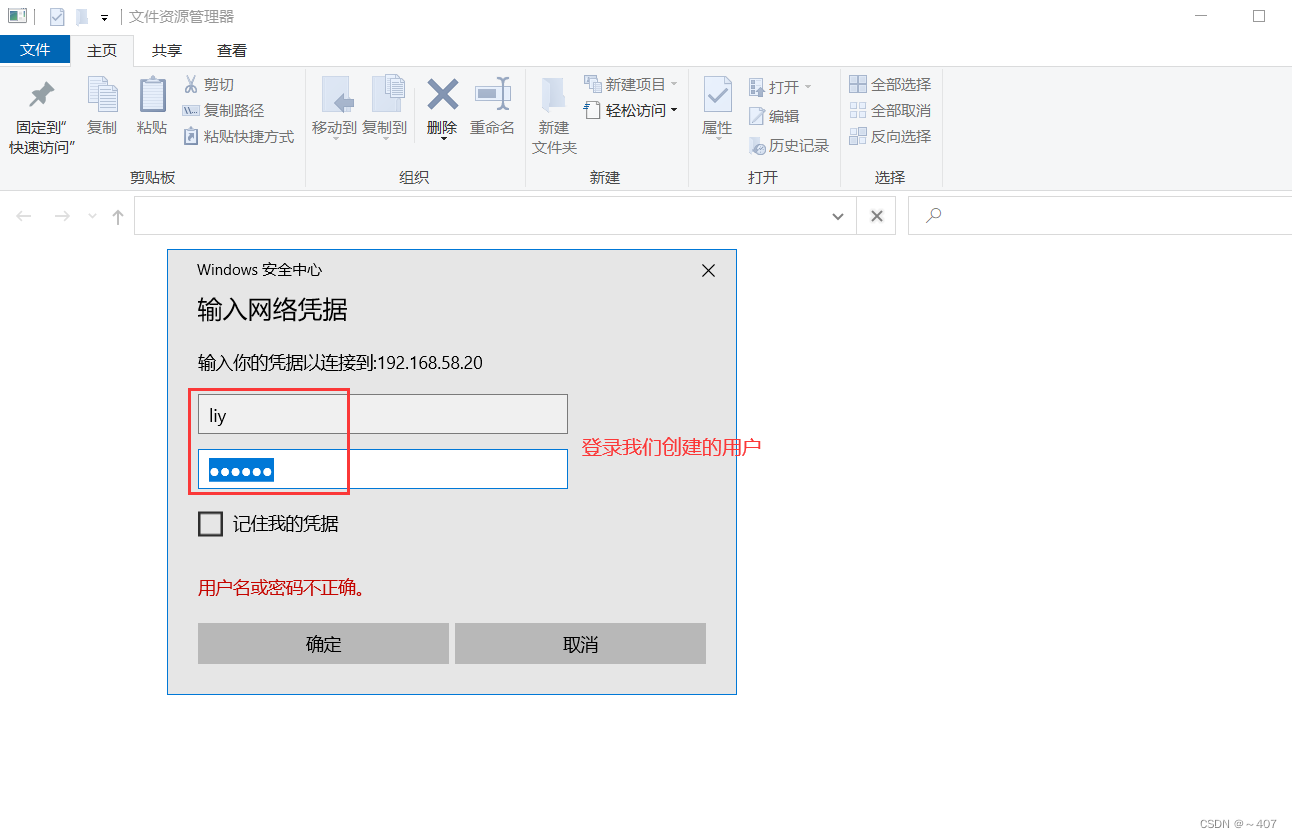This screenshot has height=838, width=1292.
Task: Click 全部选择 (Select all)
Action: pos(890,84)
